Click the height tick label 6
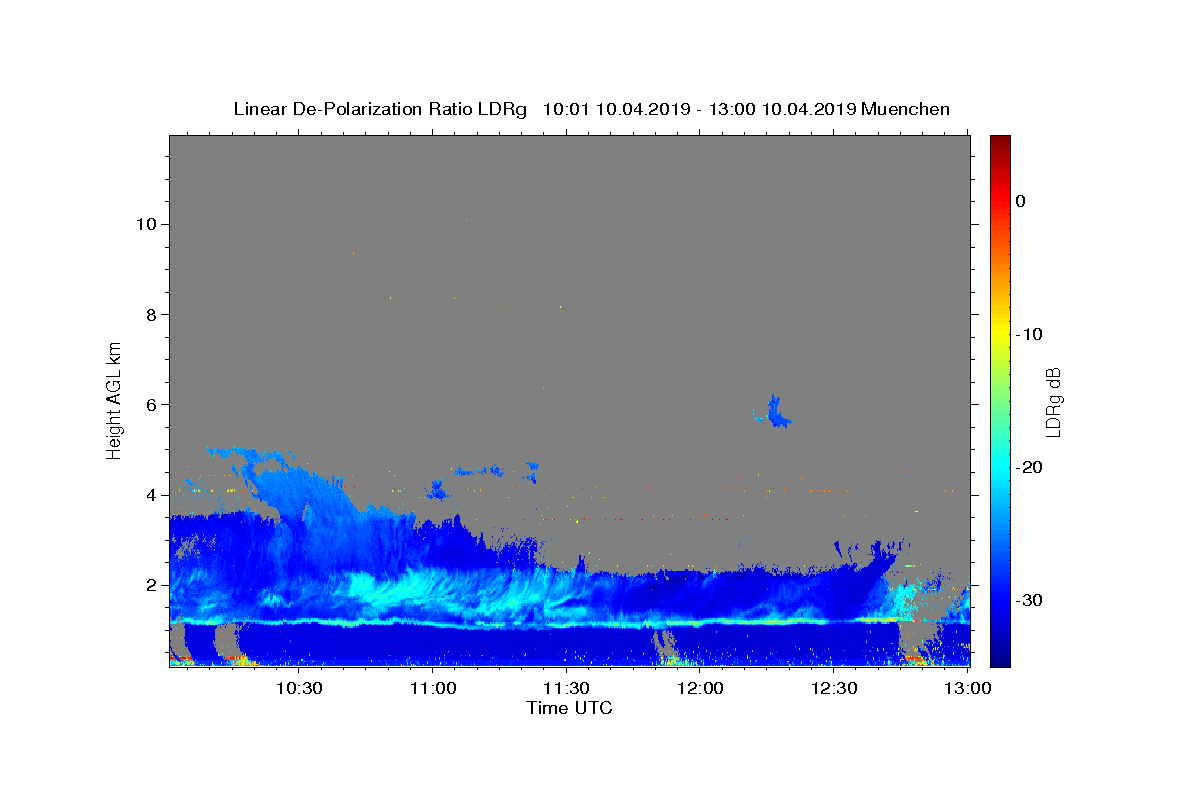The height and width of the screenshot is (800, 1200). [x=151, y=404]
